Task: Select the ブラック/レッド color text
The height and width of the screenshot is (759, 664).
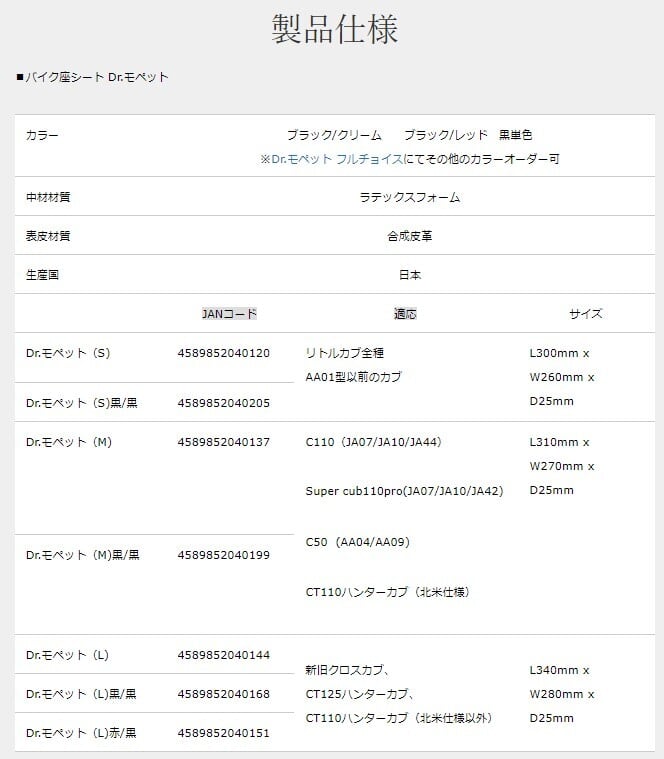Action: click(446, 135)
